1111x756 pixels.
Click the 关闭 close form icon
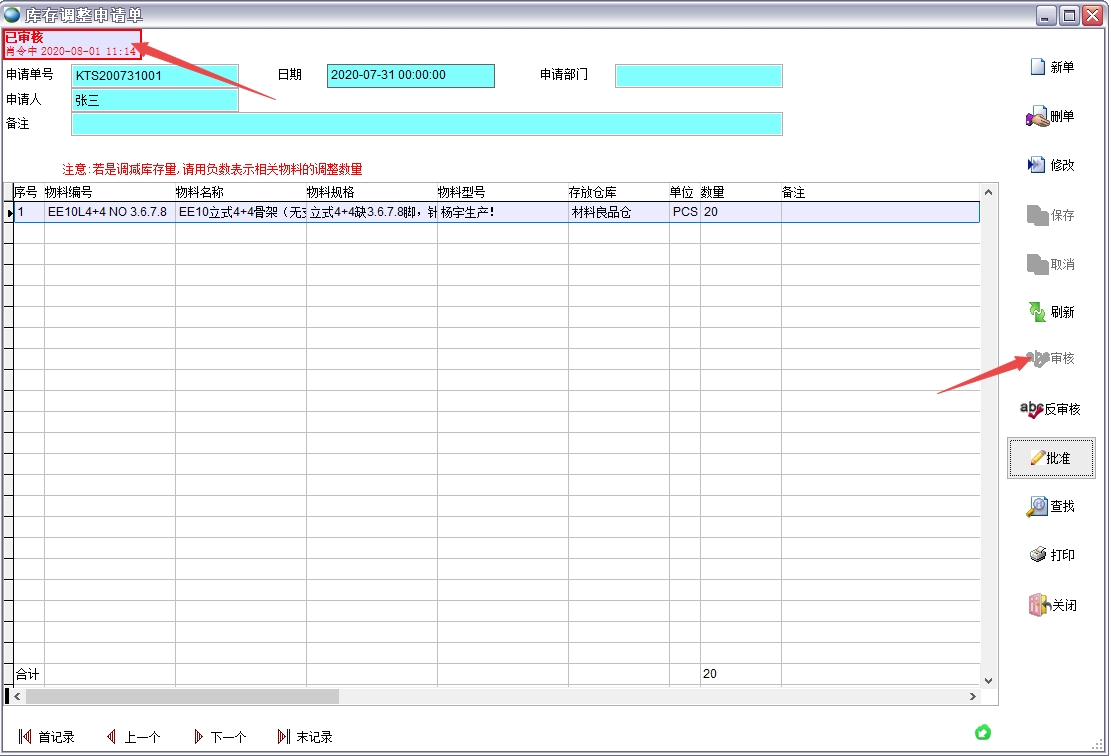click(1038, 605)
